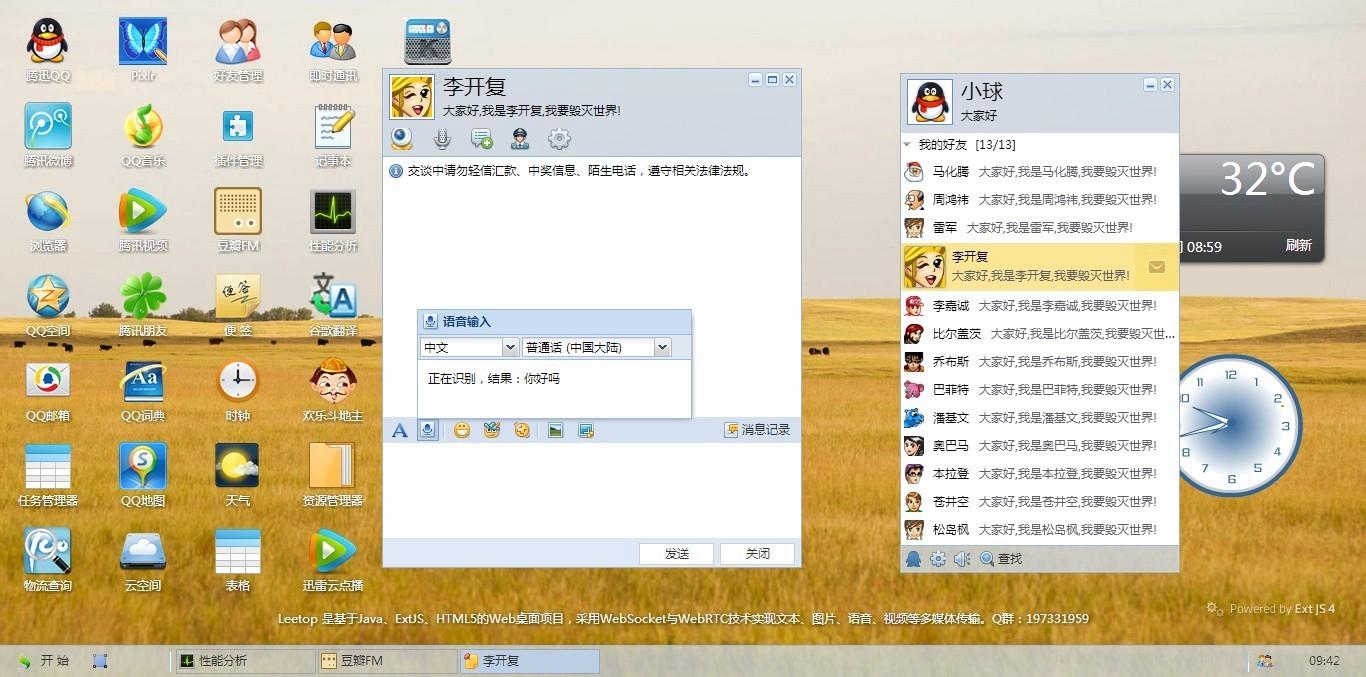Open the font options (A) icon
The image size is (1366, 677).
coord(400,430)
